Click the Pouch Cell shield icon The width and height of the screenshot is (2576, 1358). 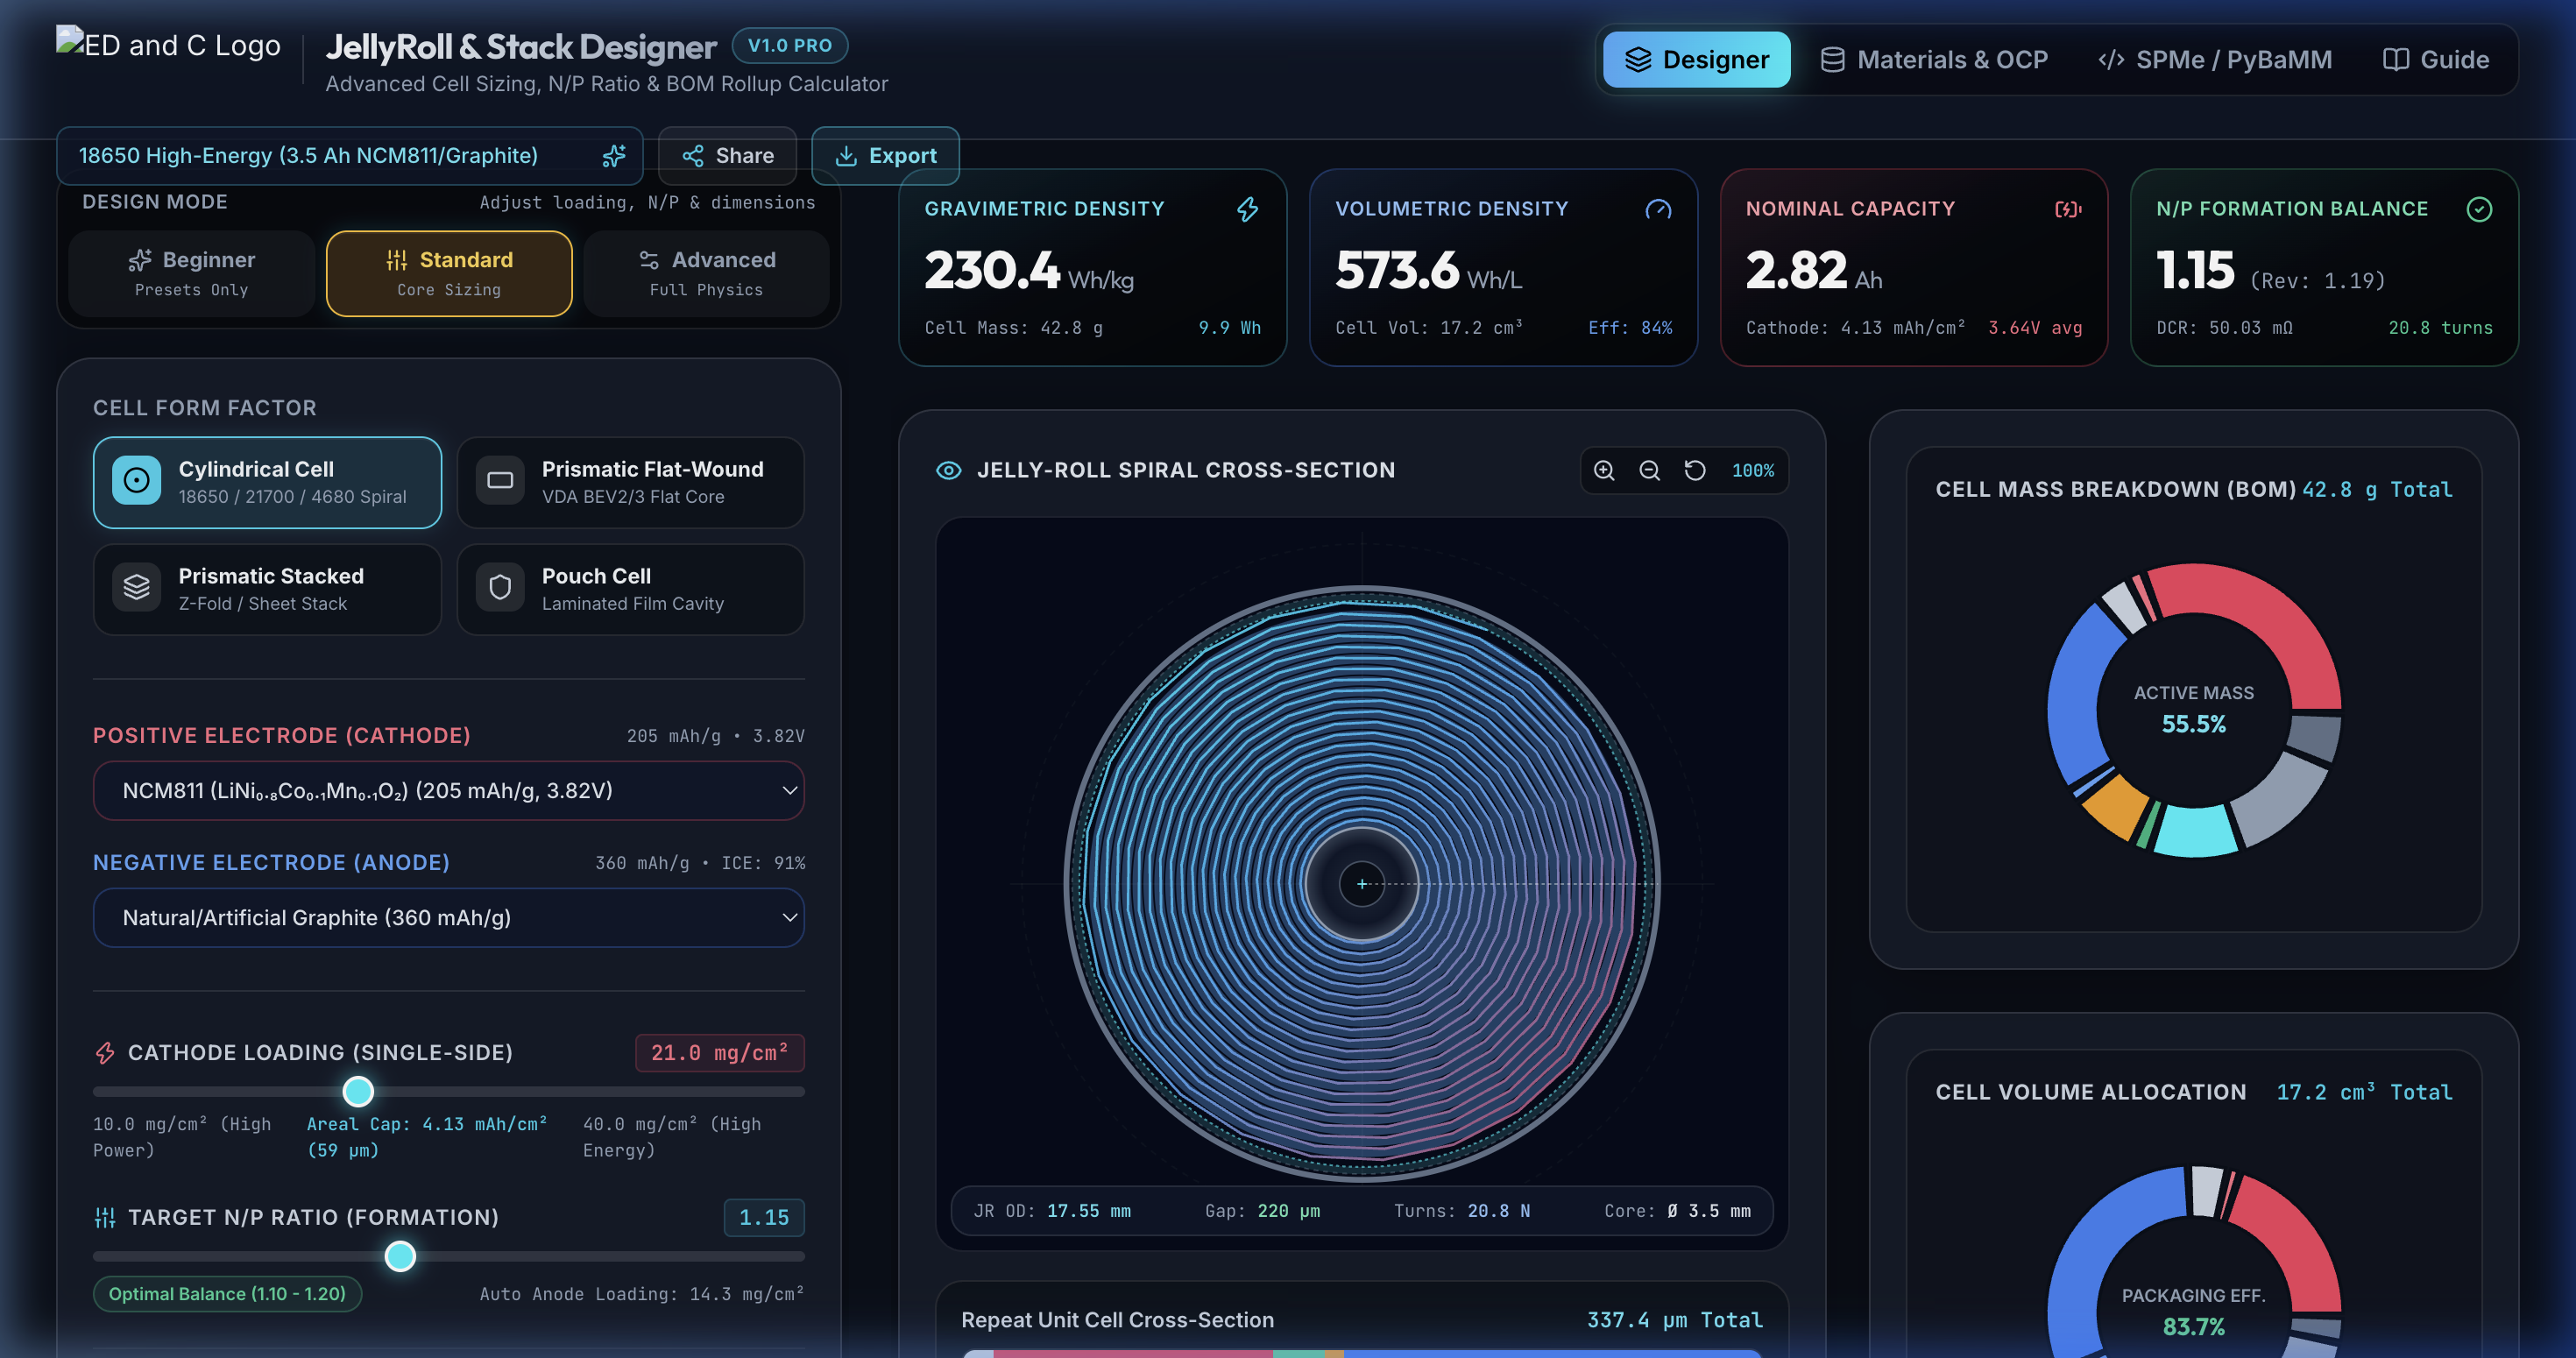pyautogui.click(x=500, y=588)
